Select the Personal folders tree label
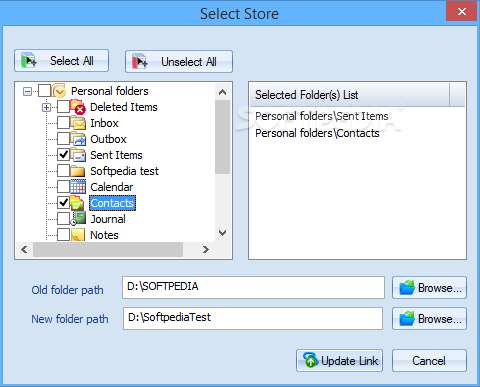This screenshot has height=387, width=480. [110, 91]
